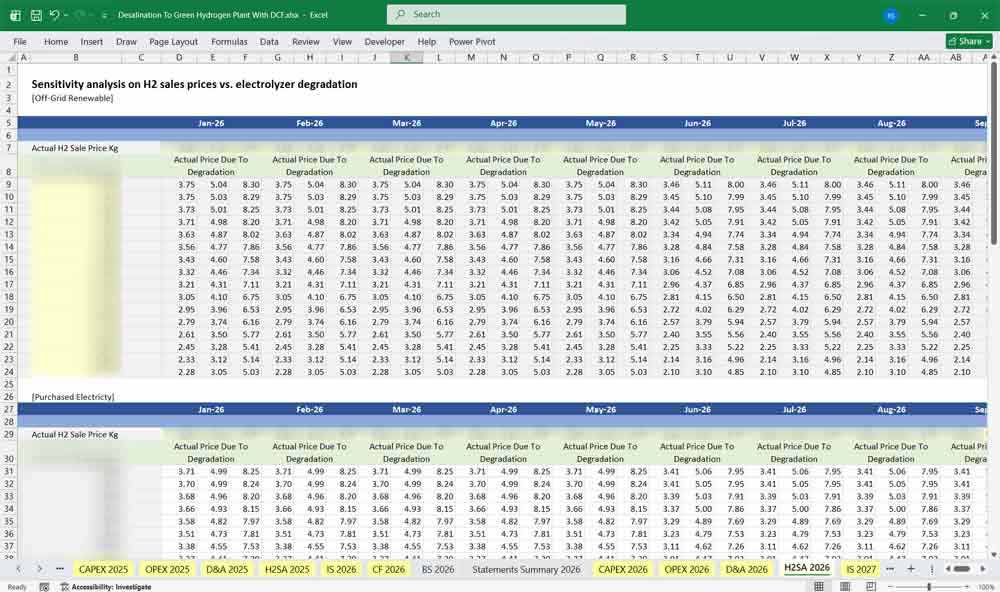1000x592 pixels.
Task: Switch to the Formulas ribbon tab
Action: (x=229, y=42)
